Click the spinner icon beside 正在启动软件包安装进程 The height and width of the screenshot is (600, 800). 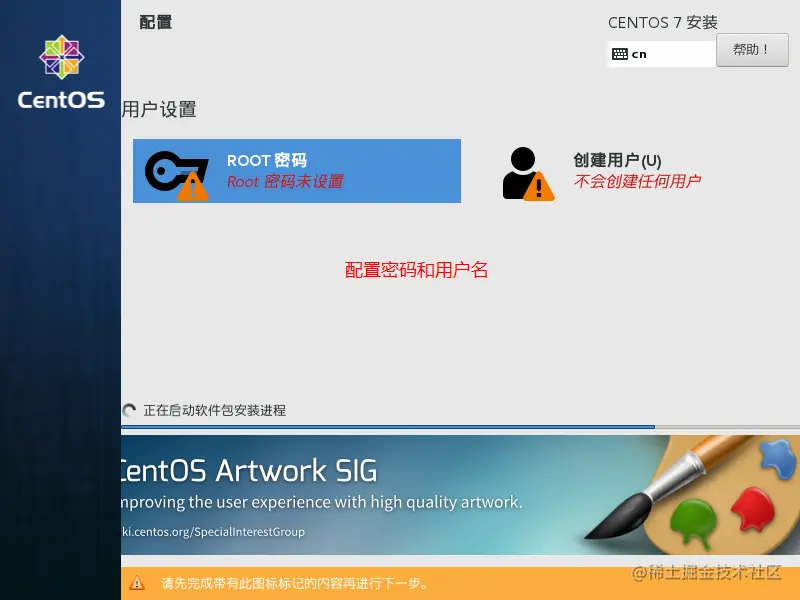[x=130, y=410]
